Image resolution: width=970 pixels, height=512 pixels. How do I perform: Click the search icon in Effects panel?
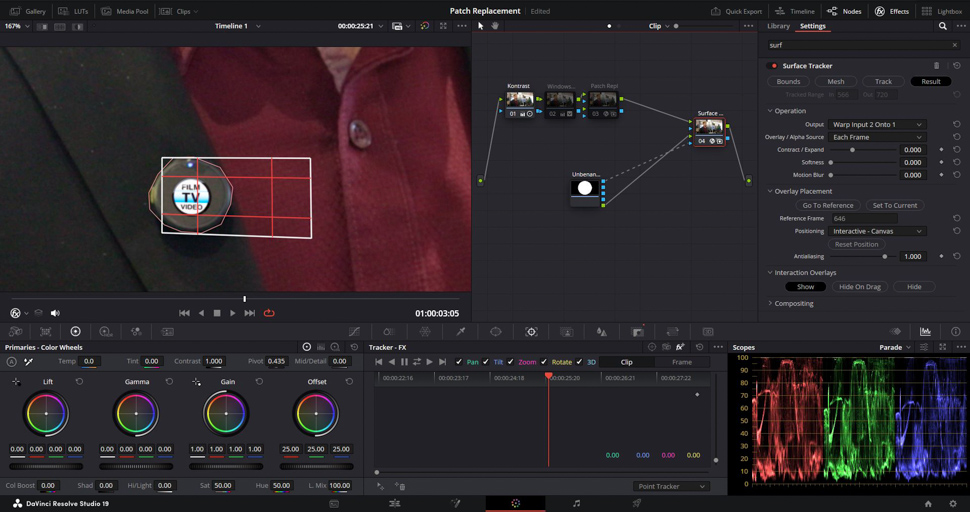click(942, 26)
